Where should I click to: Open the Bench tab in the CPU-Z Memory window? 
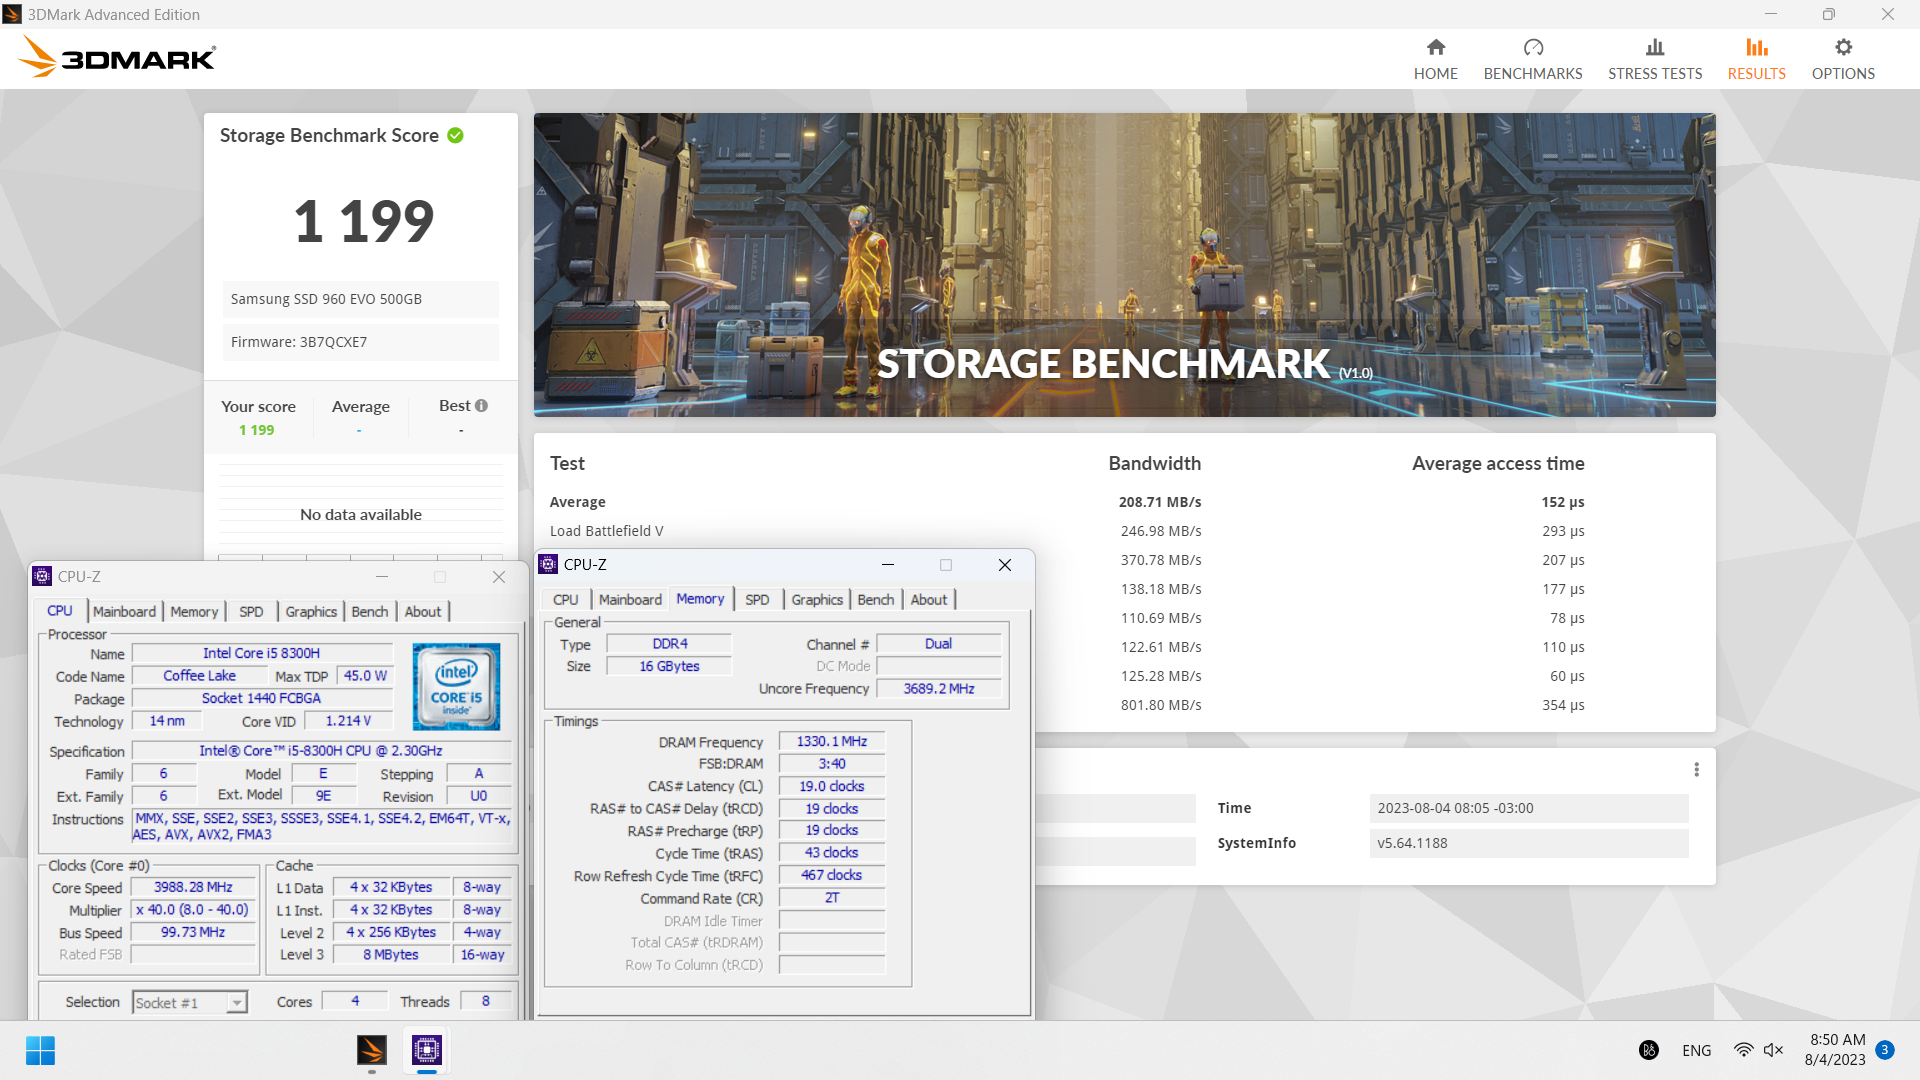(x=876, y=599)
